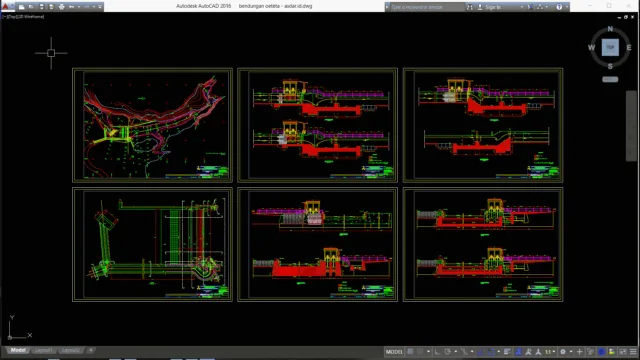Open the status bar Customization menu icon
Viewport: 640px width, 360px height.
pos(633,352)
